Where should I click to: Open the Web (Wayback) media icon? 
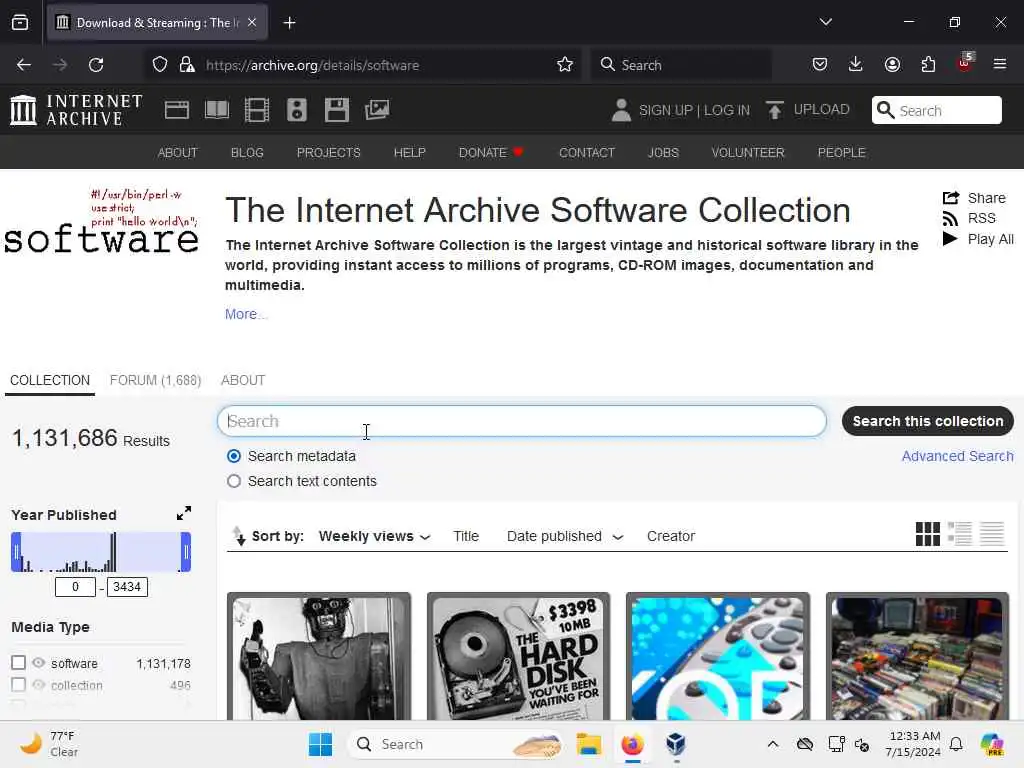point(176,110)
